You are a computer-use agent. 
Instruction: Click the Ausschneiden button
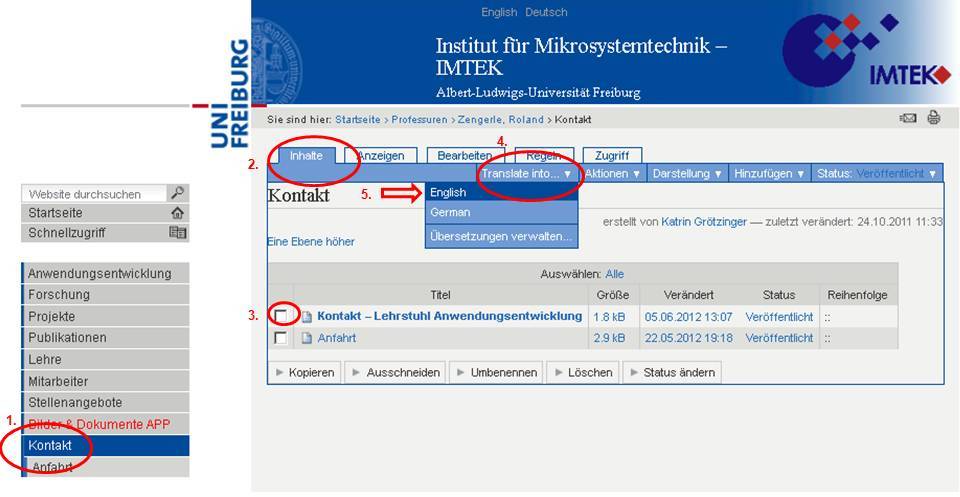[396, 372]
